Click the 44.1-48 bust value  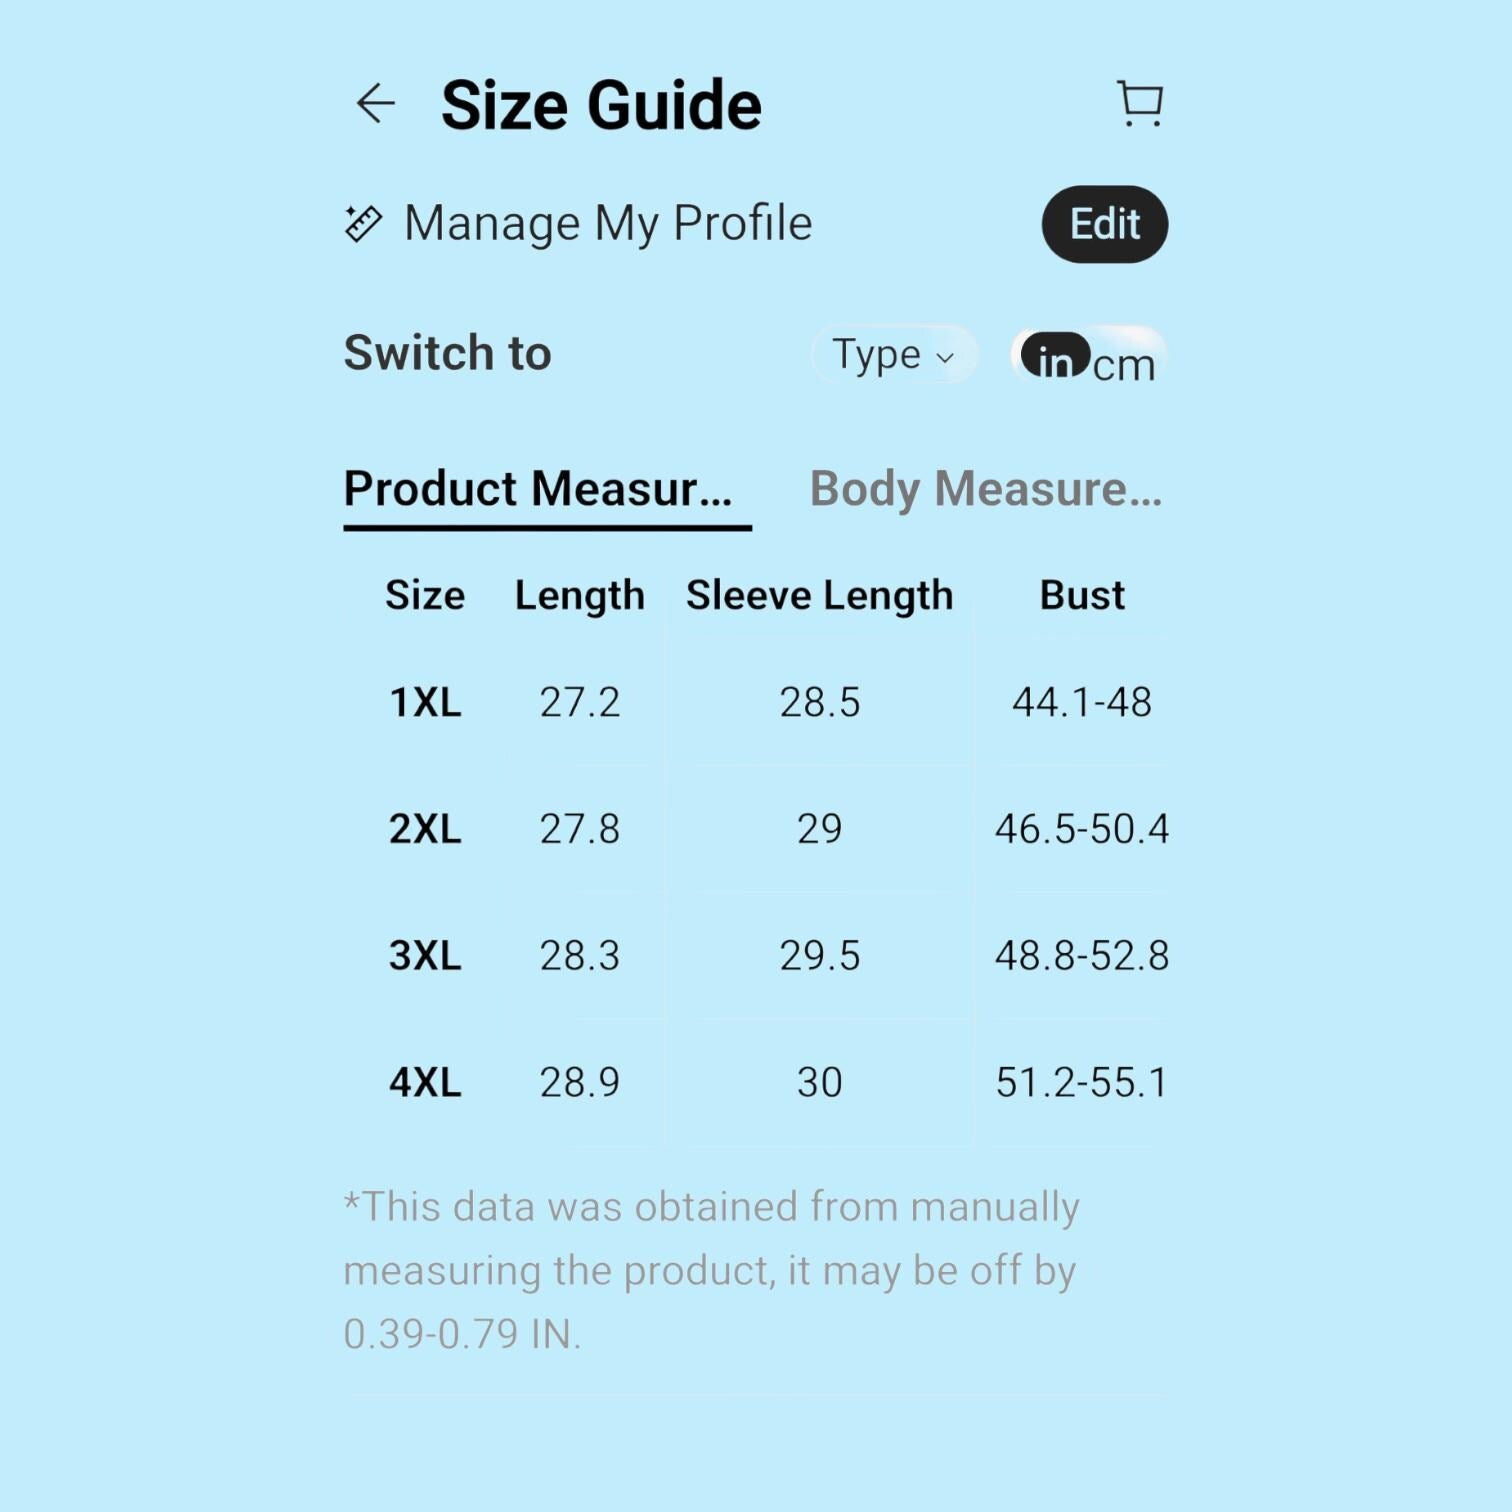(x=1082, y=702)
